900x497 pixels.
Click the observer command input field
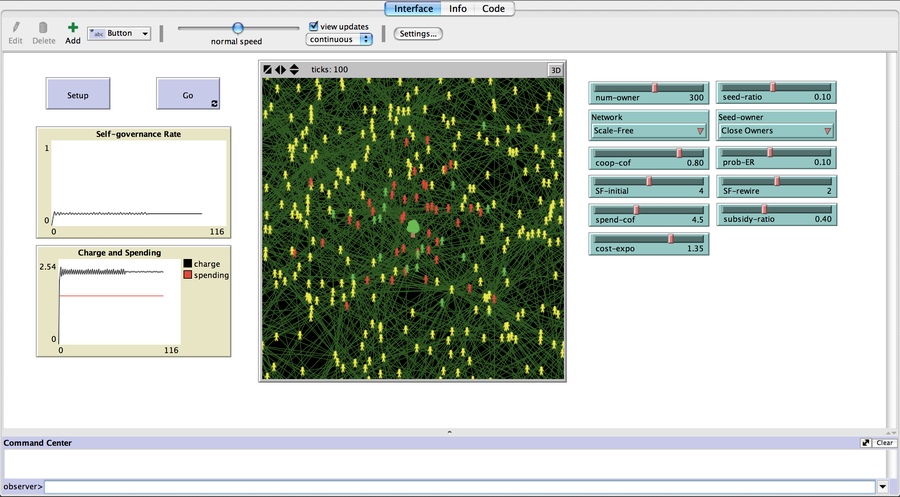point(458,486)
